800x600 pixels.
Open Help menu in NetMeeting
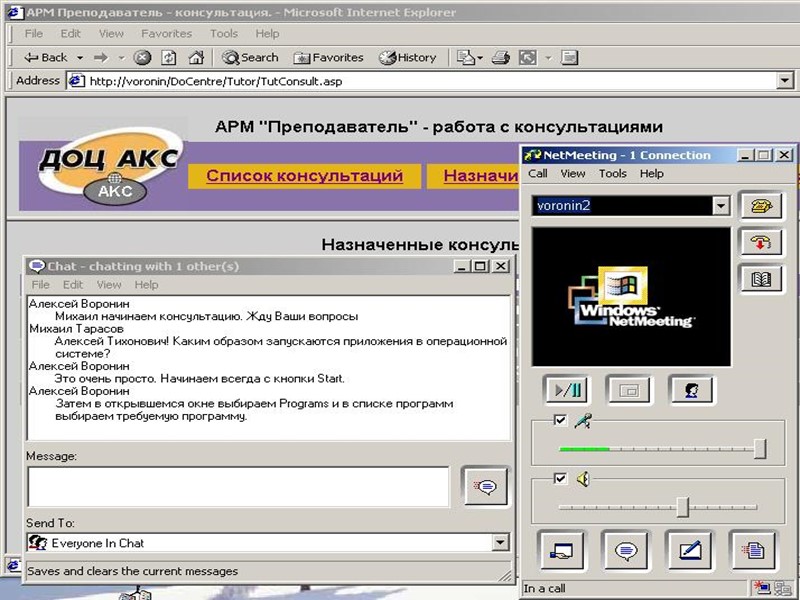click(652, 173)
